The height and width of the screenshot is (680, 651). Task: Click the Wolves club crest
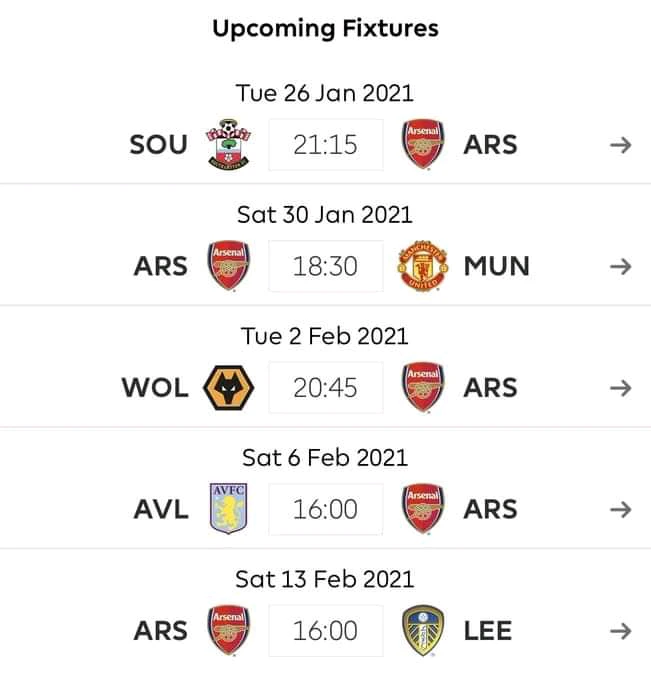(x=229, y=387)
